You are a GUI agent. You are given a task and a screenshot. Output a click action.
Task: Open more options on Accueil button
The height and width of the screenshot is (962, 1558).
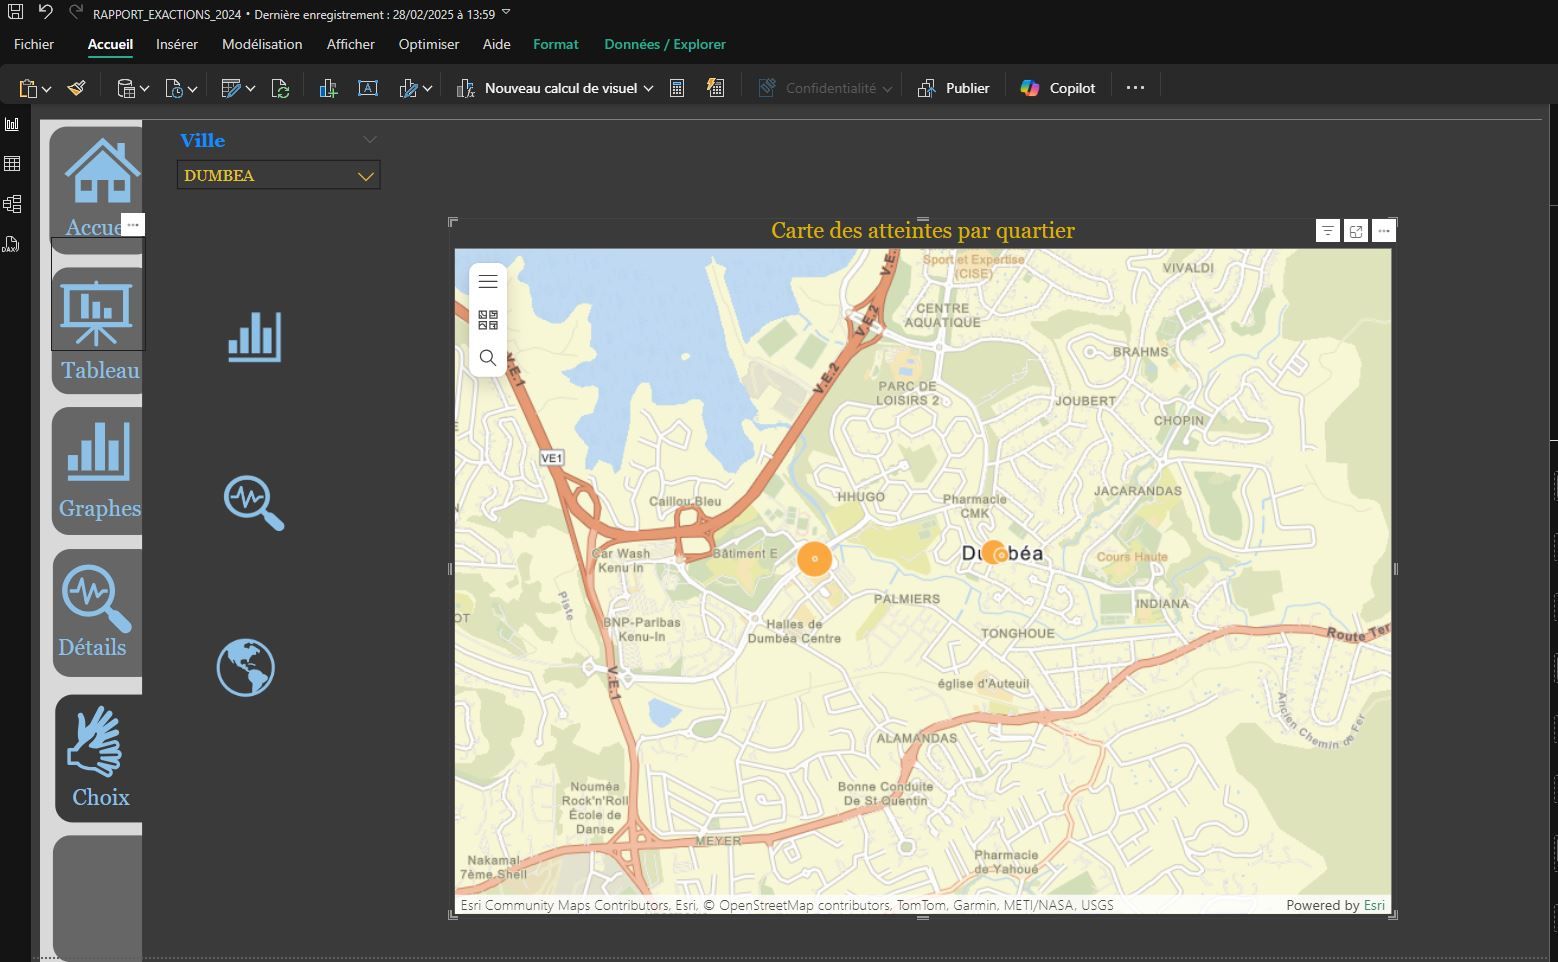[133, 225]
